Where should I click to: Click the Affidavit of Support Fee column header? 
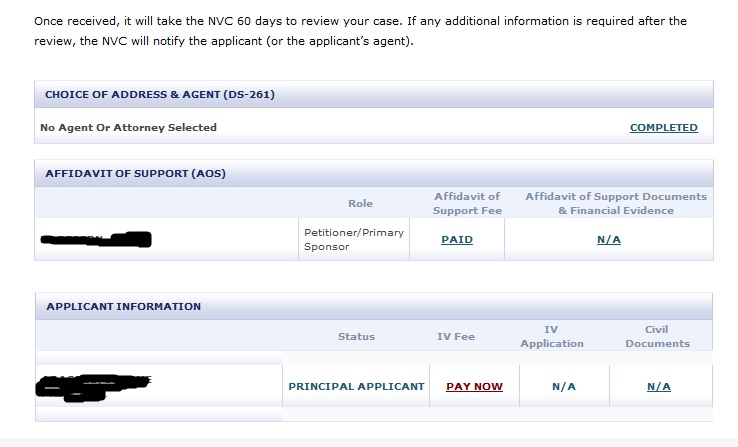click(466, 204)
